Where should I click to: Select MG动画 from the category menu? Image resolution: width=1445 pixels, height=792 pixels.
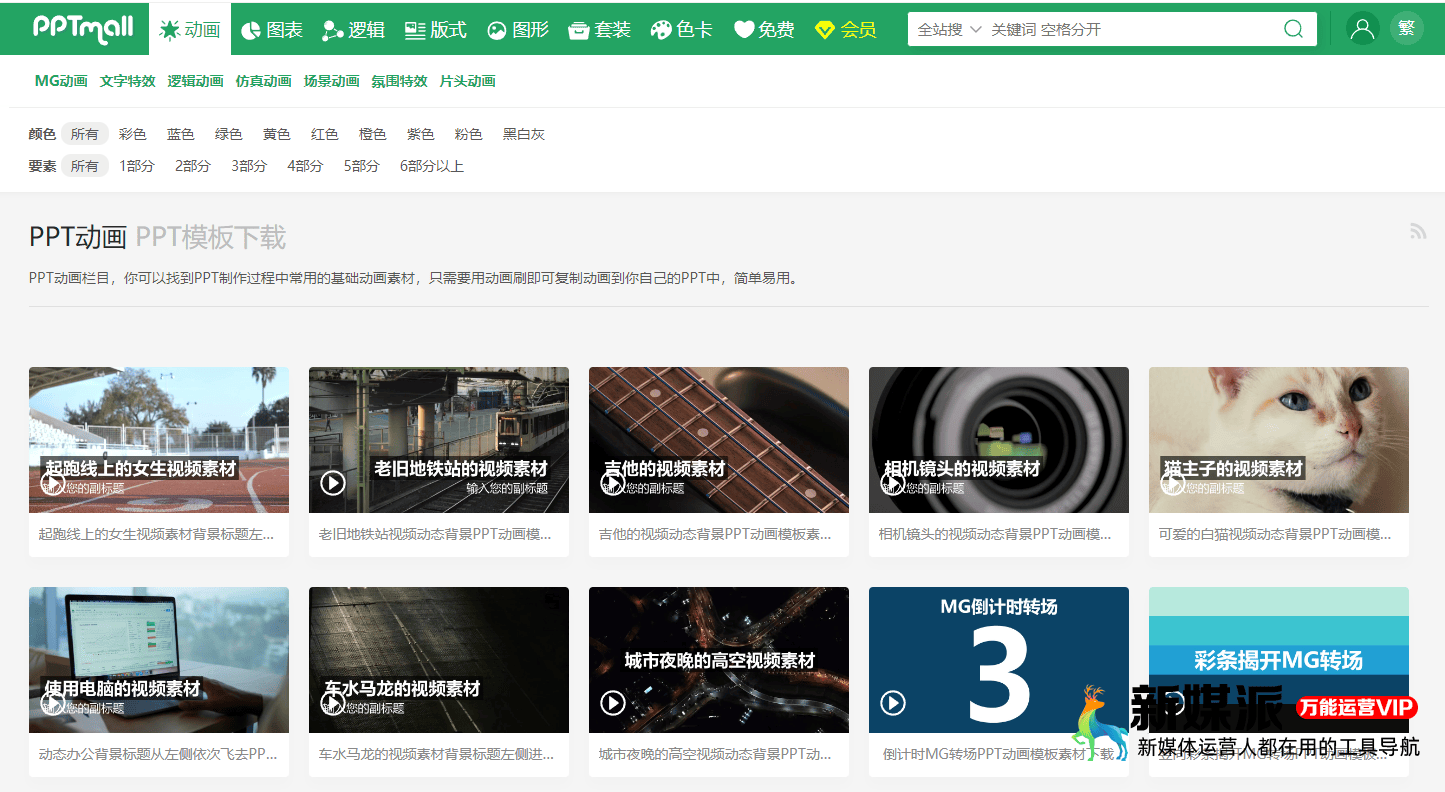[59, 81]
